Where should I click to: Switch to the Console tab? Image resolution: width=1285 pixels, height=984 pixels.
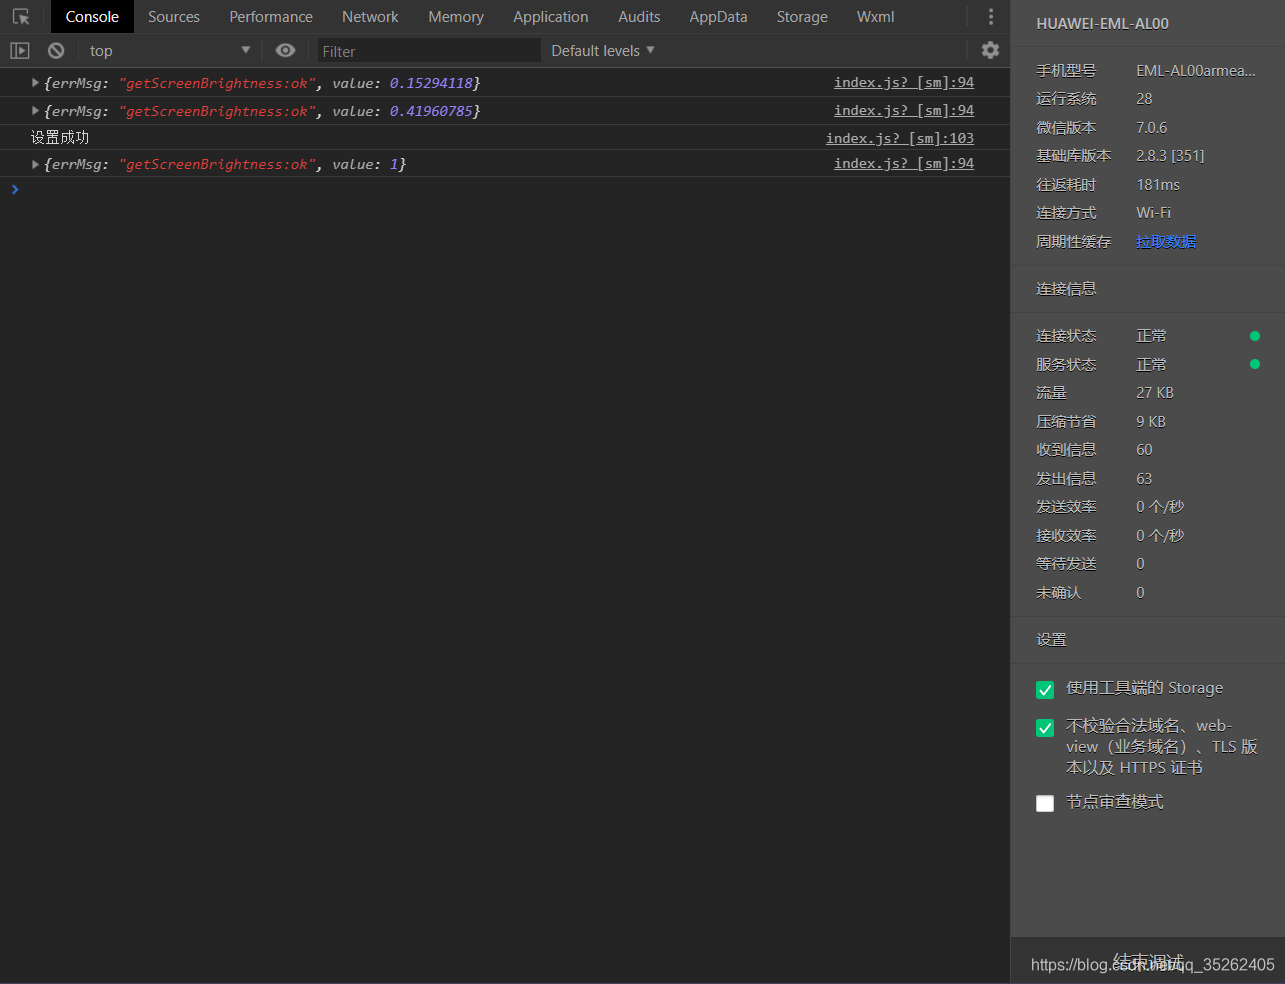[92, 17]
